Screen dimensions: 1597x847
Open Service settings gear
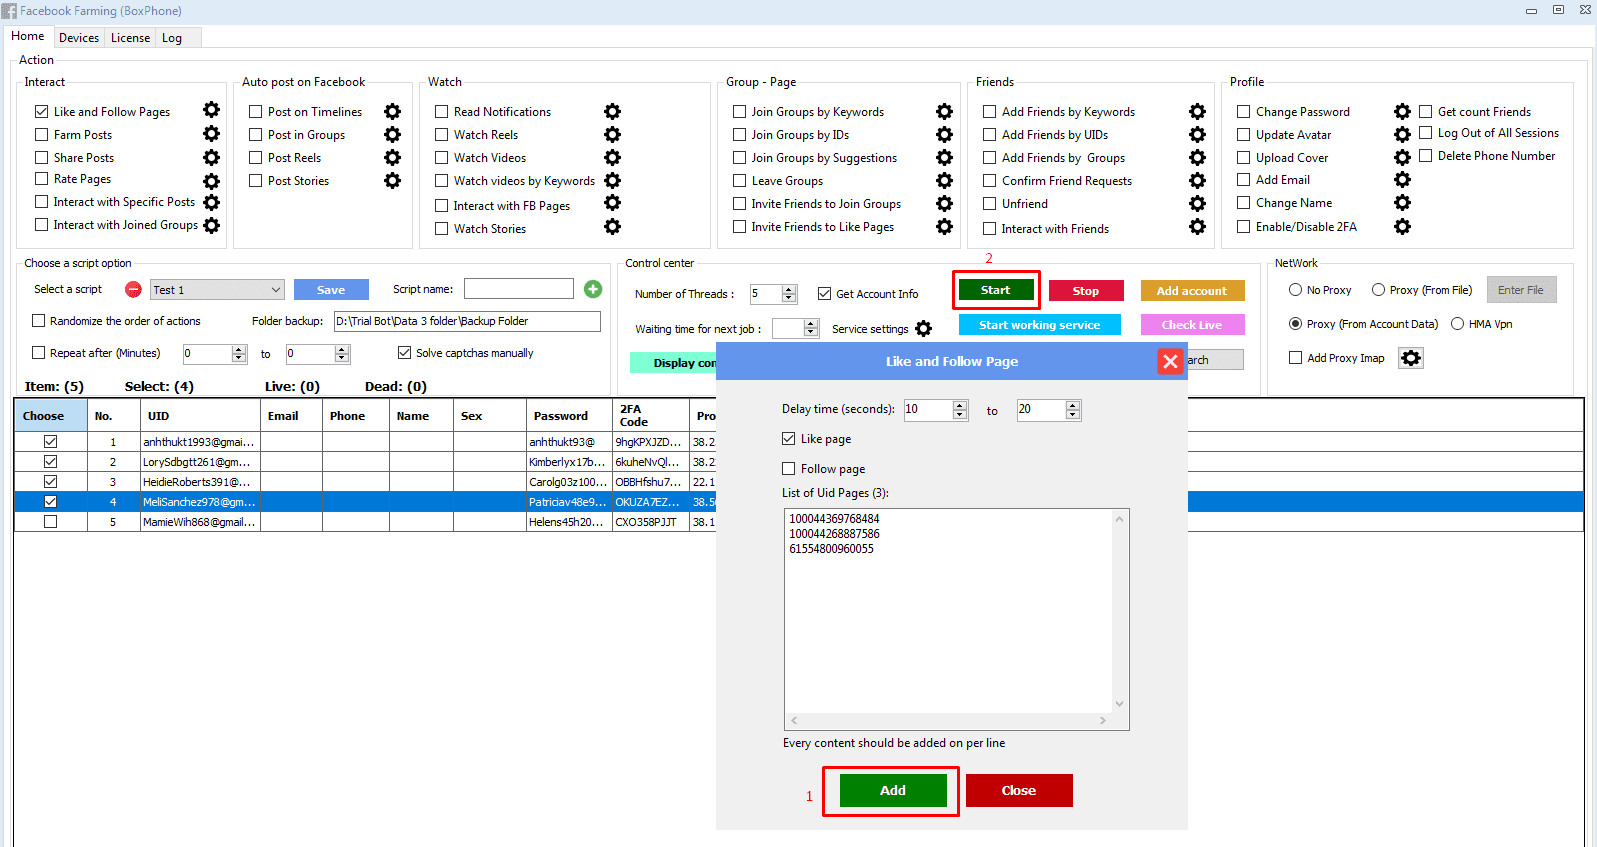923,328
